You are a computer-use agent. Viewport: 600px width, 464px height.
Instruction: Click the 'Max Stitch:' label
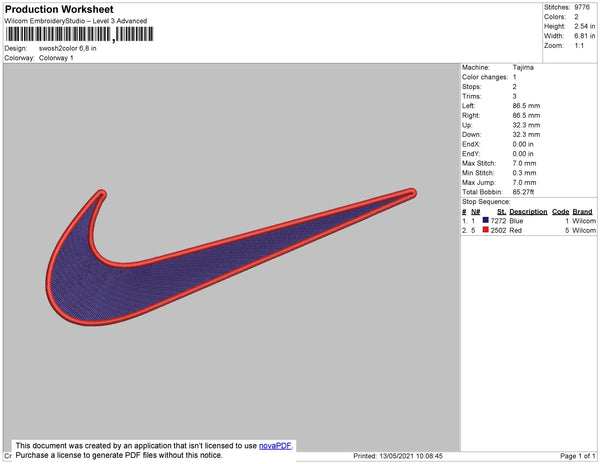[479, 163]
